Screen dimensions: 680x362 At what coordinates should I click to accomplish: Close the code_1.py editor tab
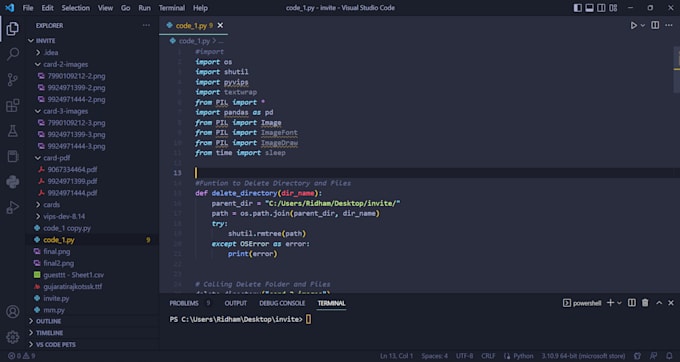[x=220, y=26]
